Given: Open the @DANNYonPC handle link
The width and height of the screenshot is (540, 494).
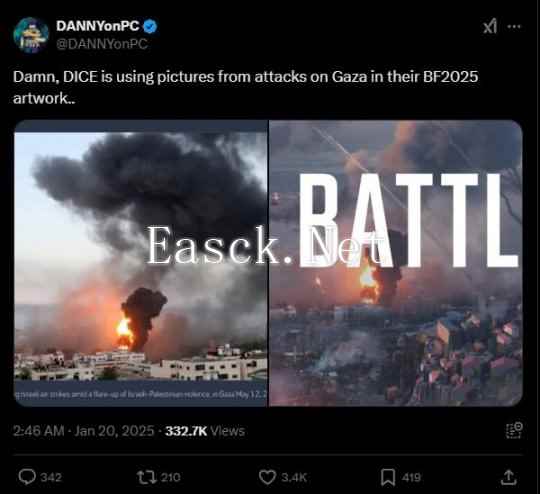Looking at the screenshot, I should tap(102, 44).
